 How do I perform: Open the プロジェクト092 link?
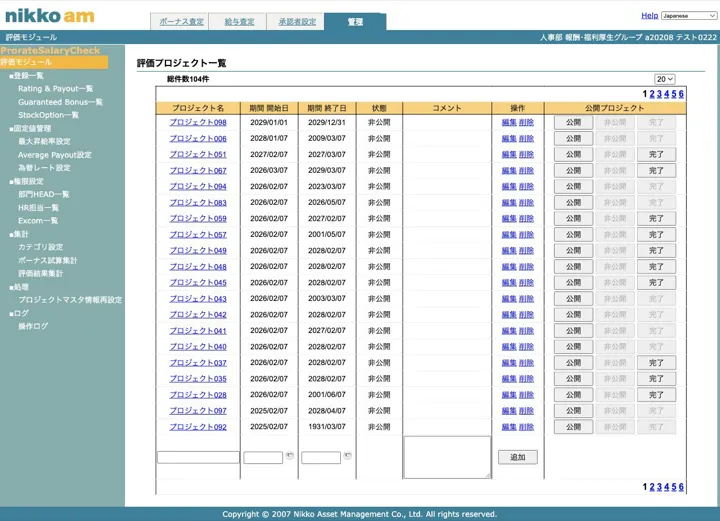click(198, 426)
